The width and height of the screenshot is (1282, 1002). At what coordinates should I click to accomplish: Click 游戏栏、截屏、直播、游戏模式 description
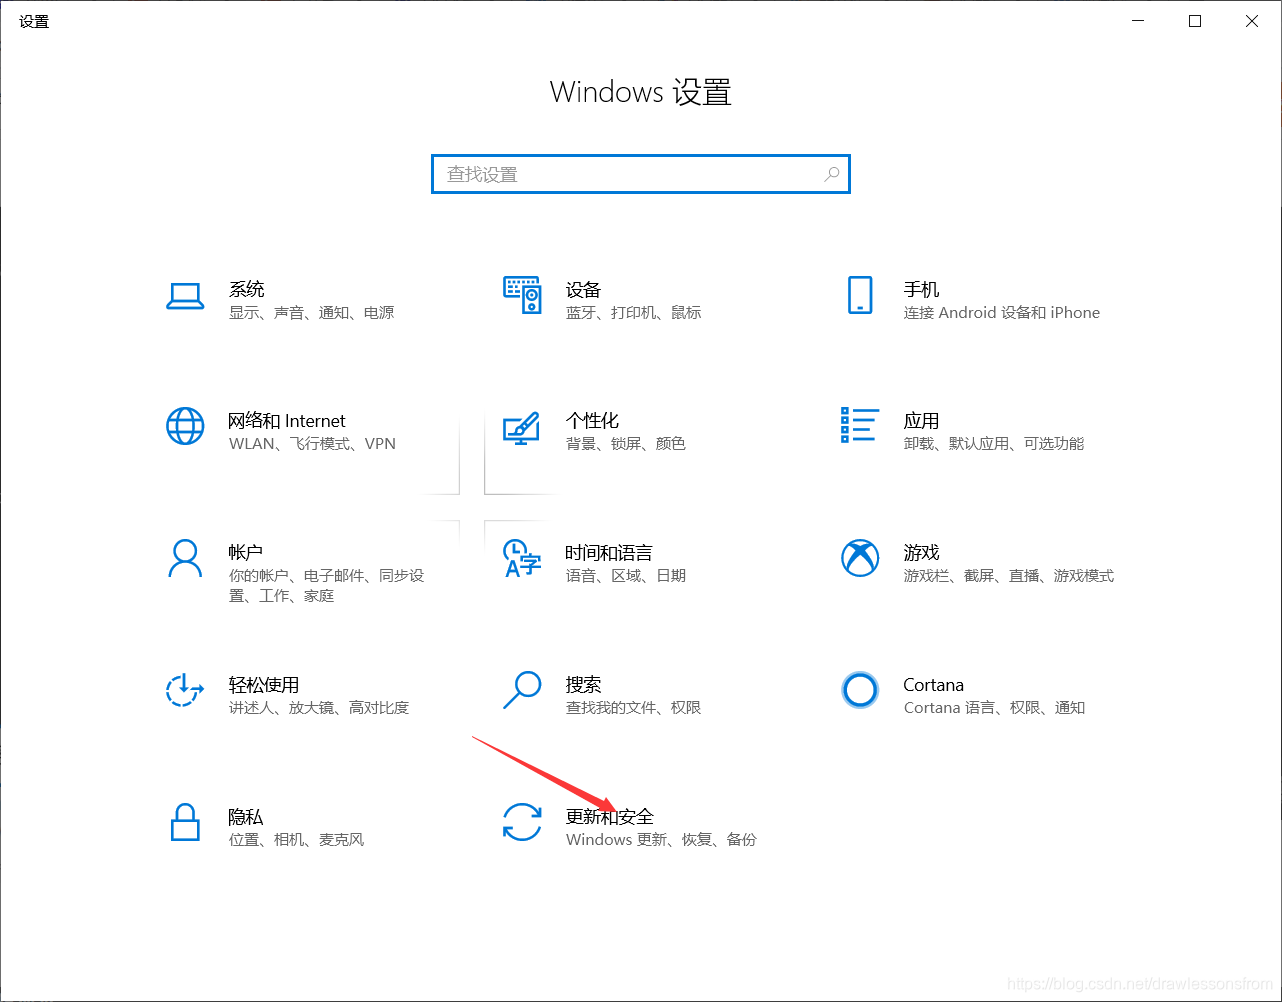click(1008, 576)
